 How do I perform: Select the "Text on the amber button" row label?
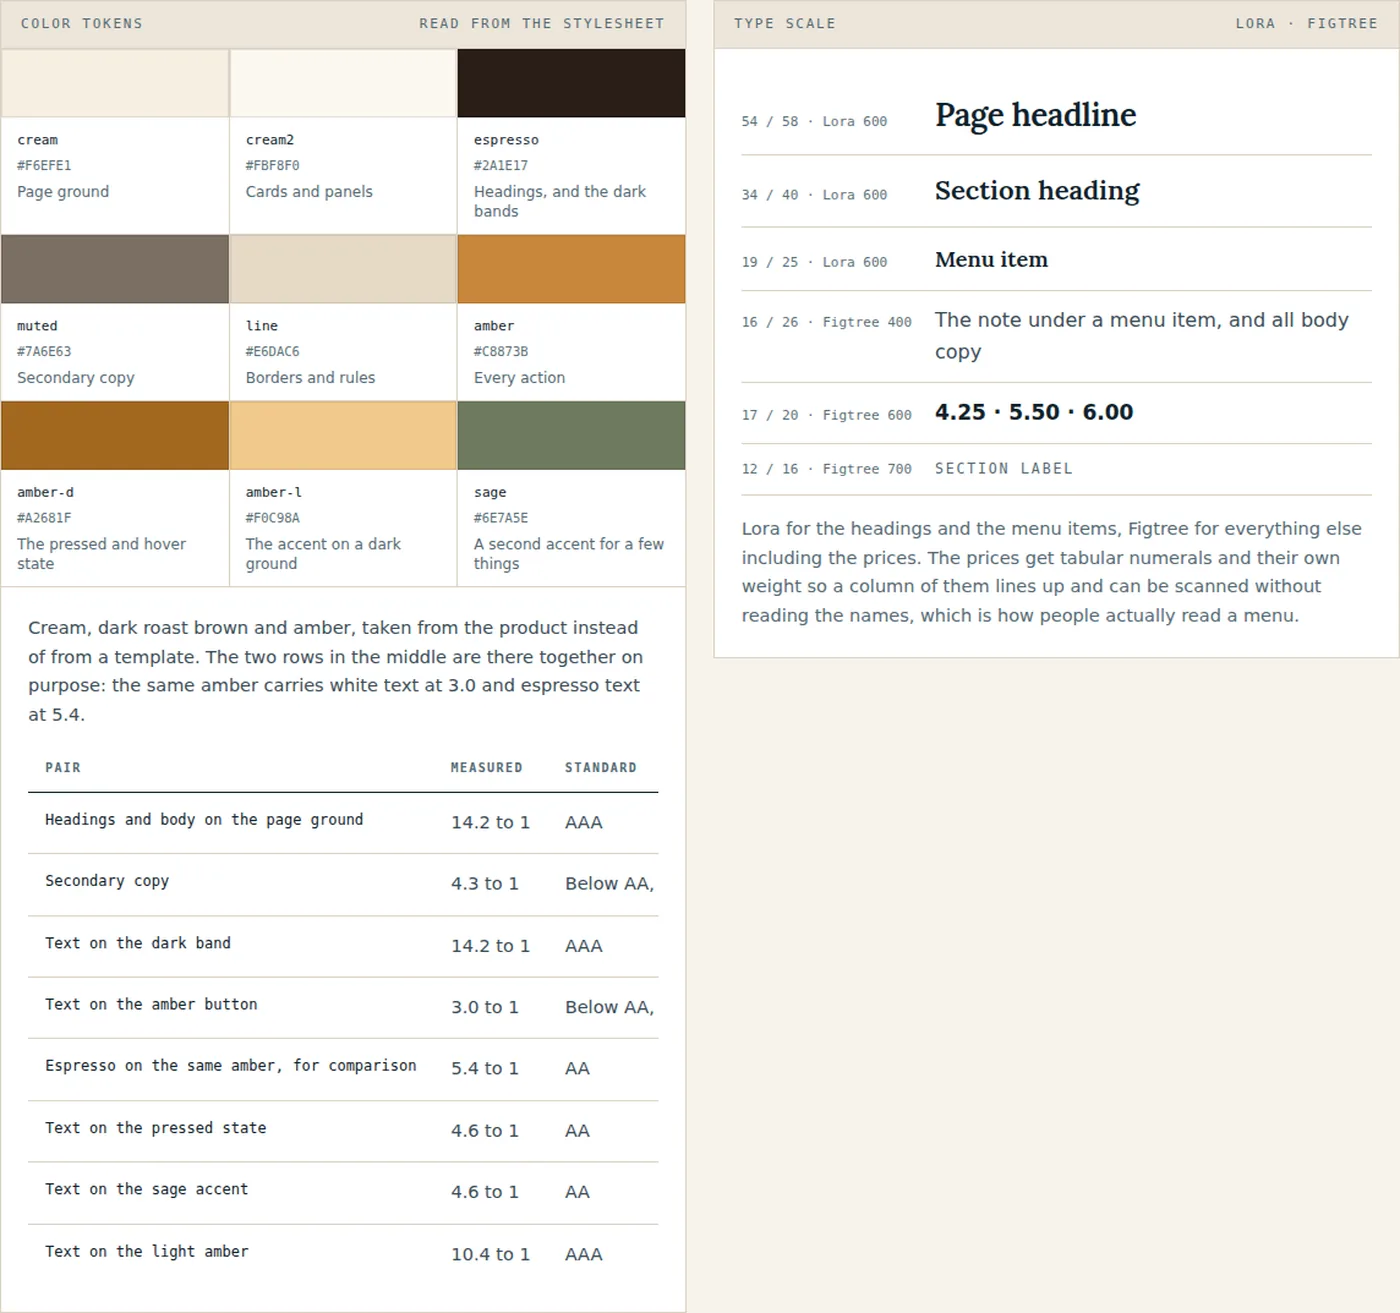point(151,1005)
